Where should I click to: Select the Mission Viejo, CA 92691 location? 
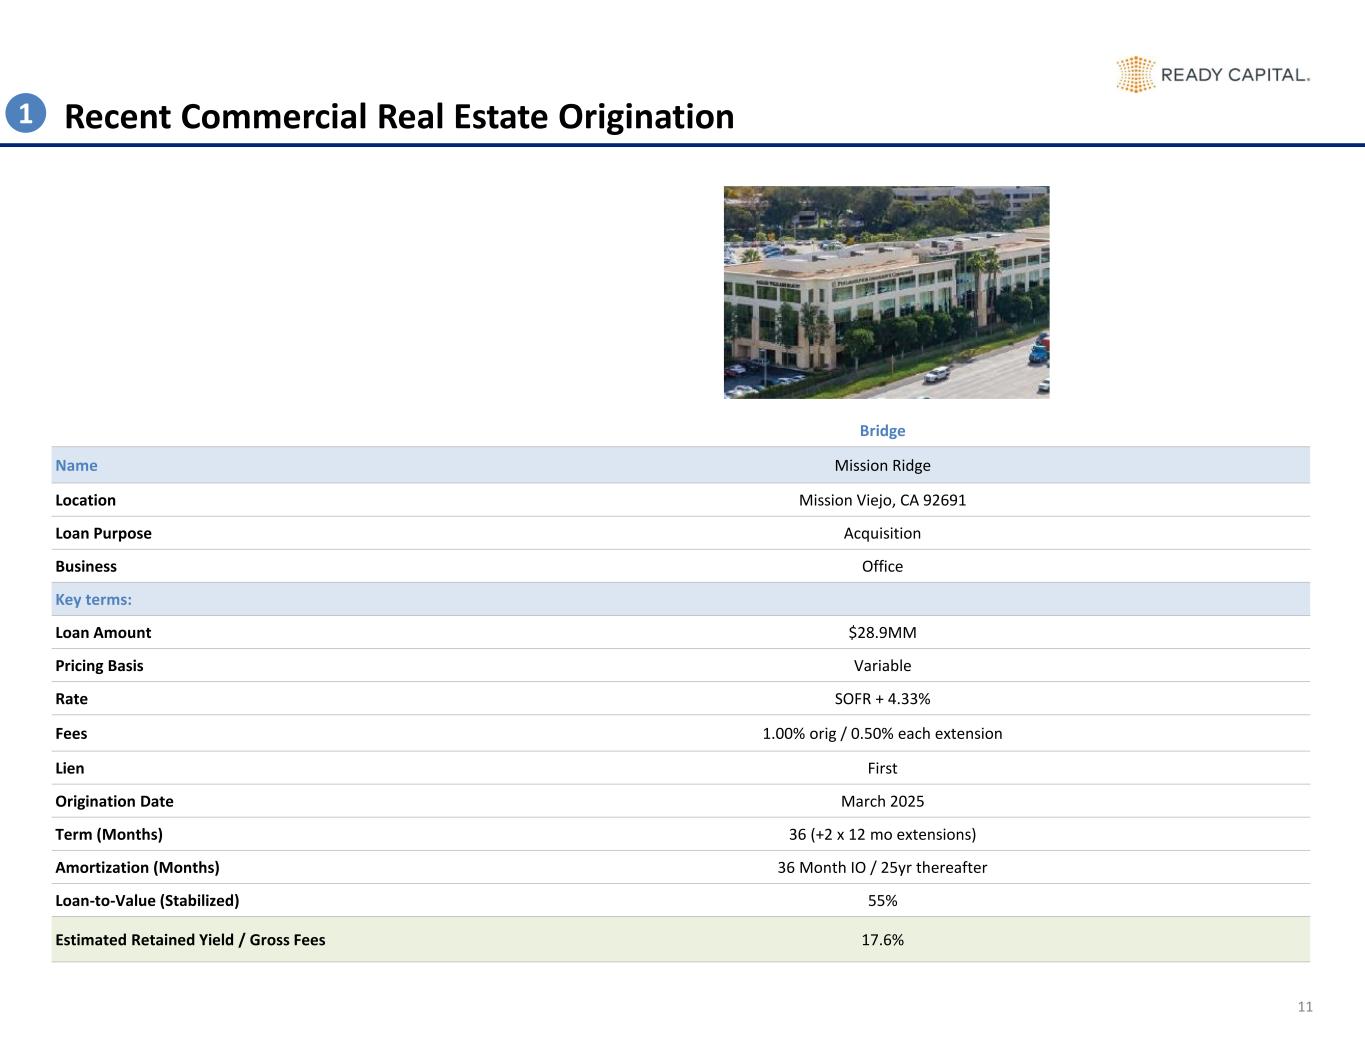[882, 500]
